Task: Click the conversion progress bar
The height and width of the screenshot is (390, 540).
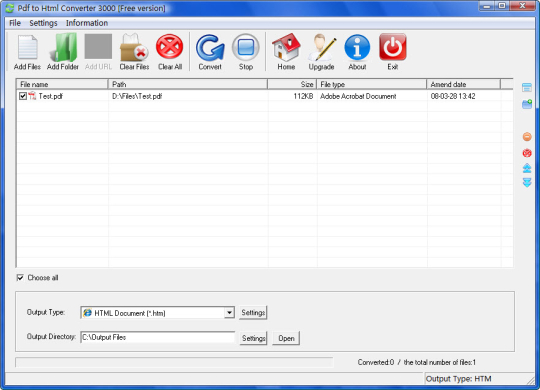Action: pyautogui.click(x=174, y=362)
